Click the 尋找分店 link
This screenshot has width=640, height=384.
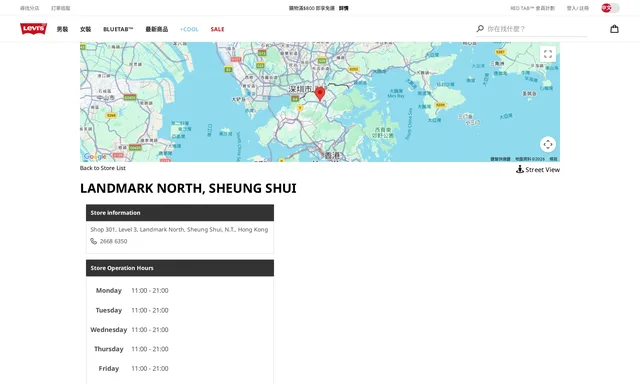(x=29, y=8)
